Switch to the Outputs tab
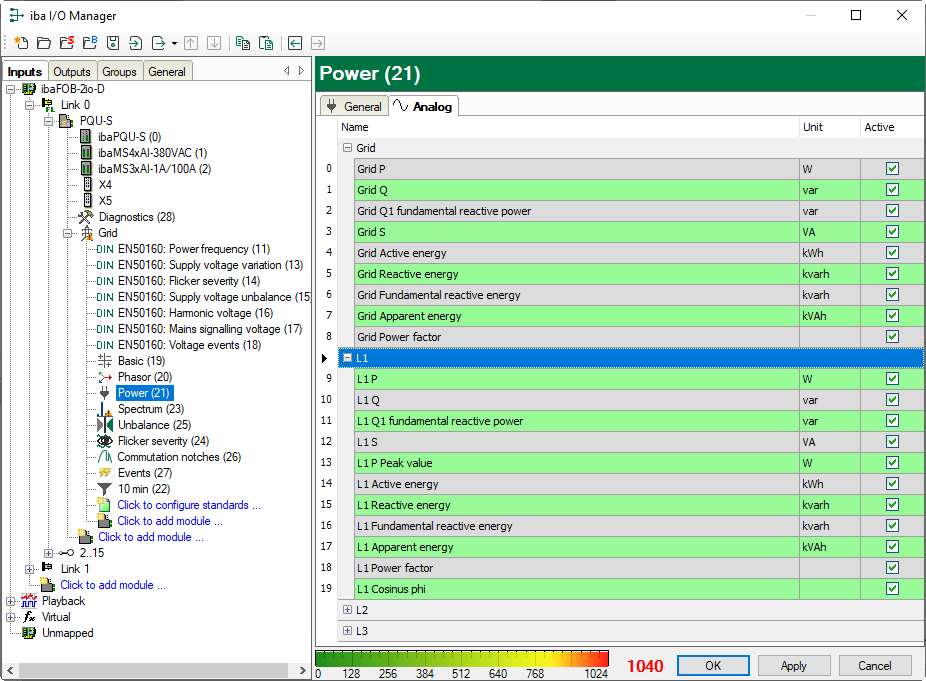 [x=72, y=72]
